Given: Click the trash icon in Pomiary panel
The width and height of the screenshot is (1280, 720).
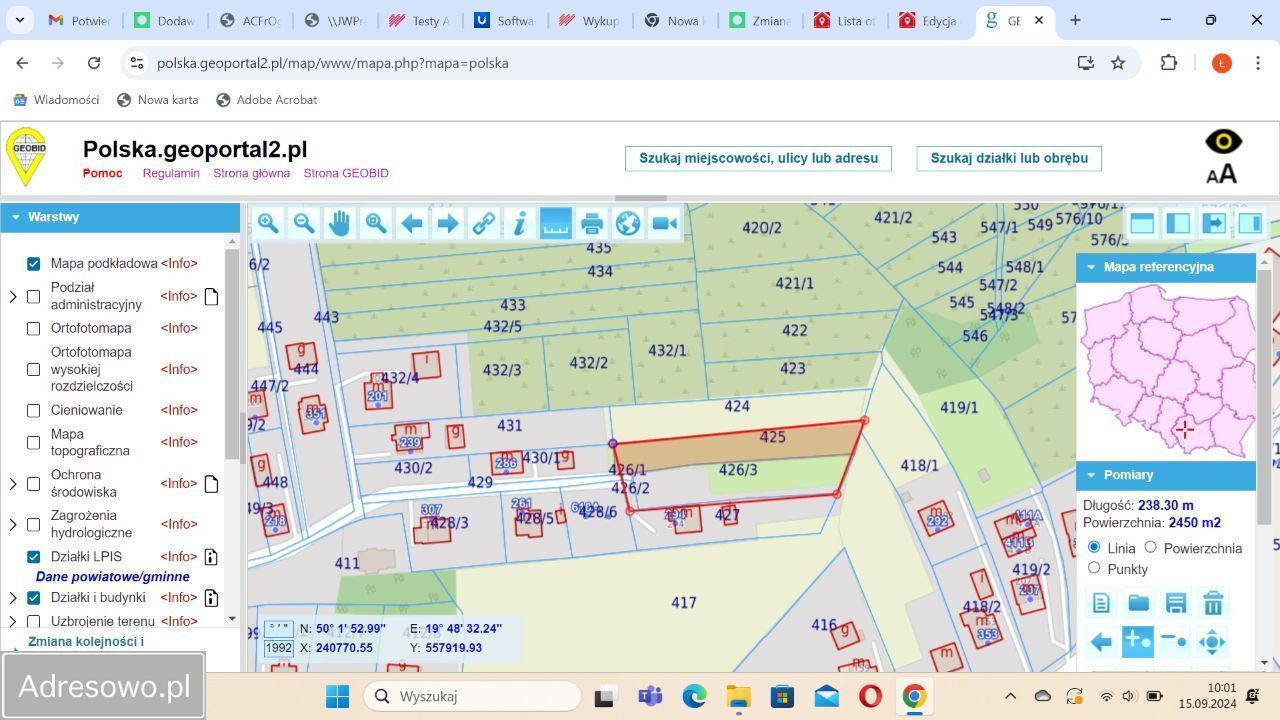Looking at the screenshot, I should (x=1213, y=603).
